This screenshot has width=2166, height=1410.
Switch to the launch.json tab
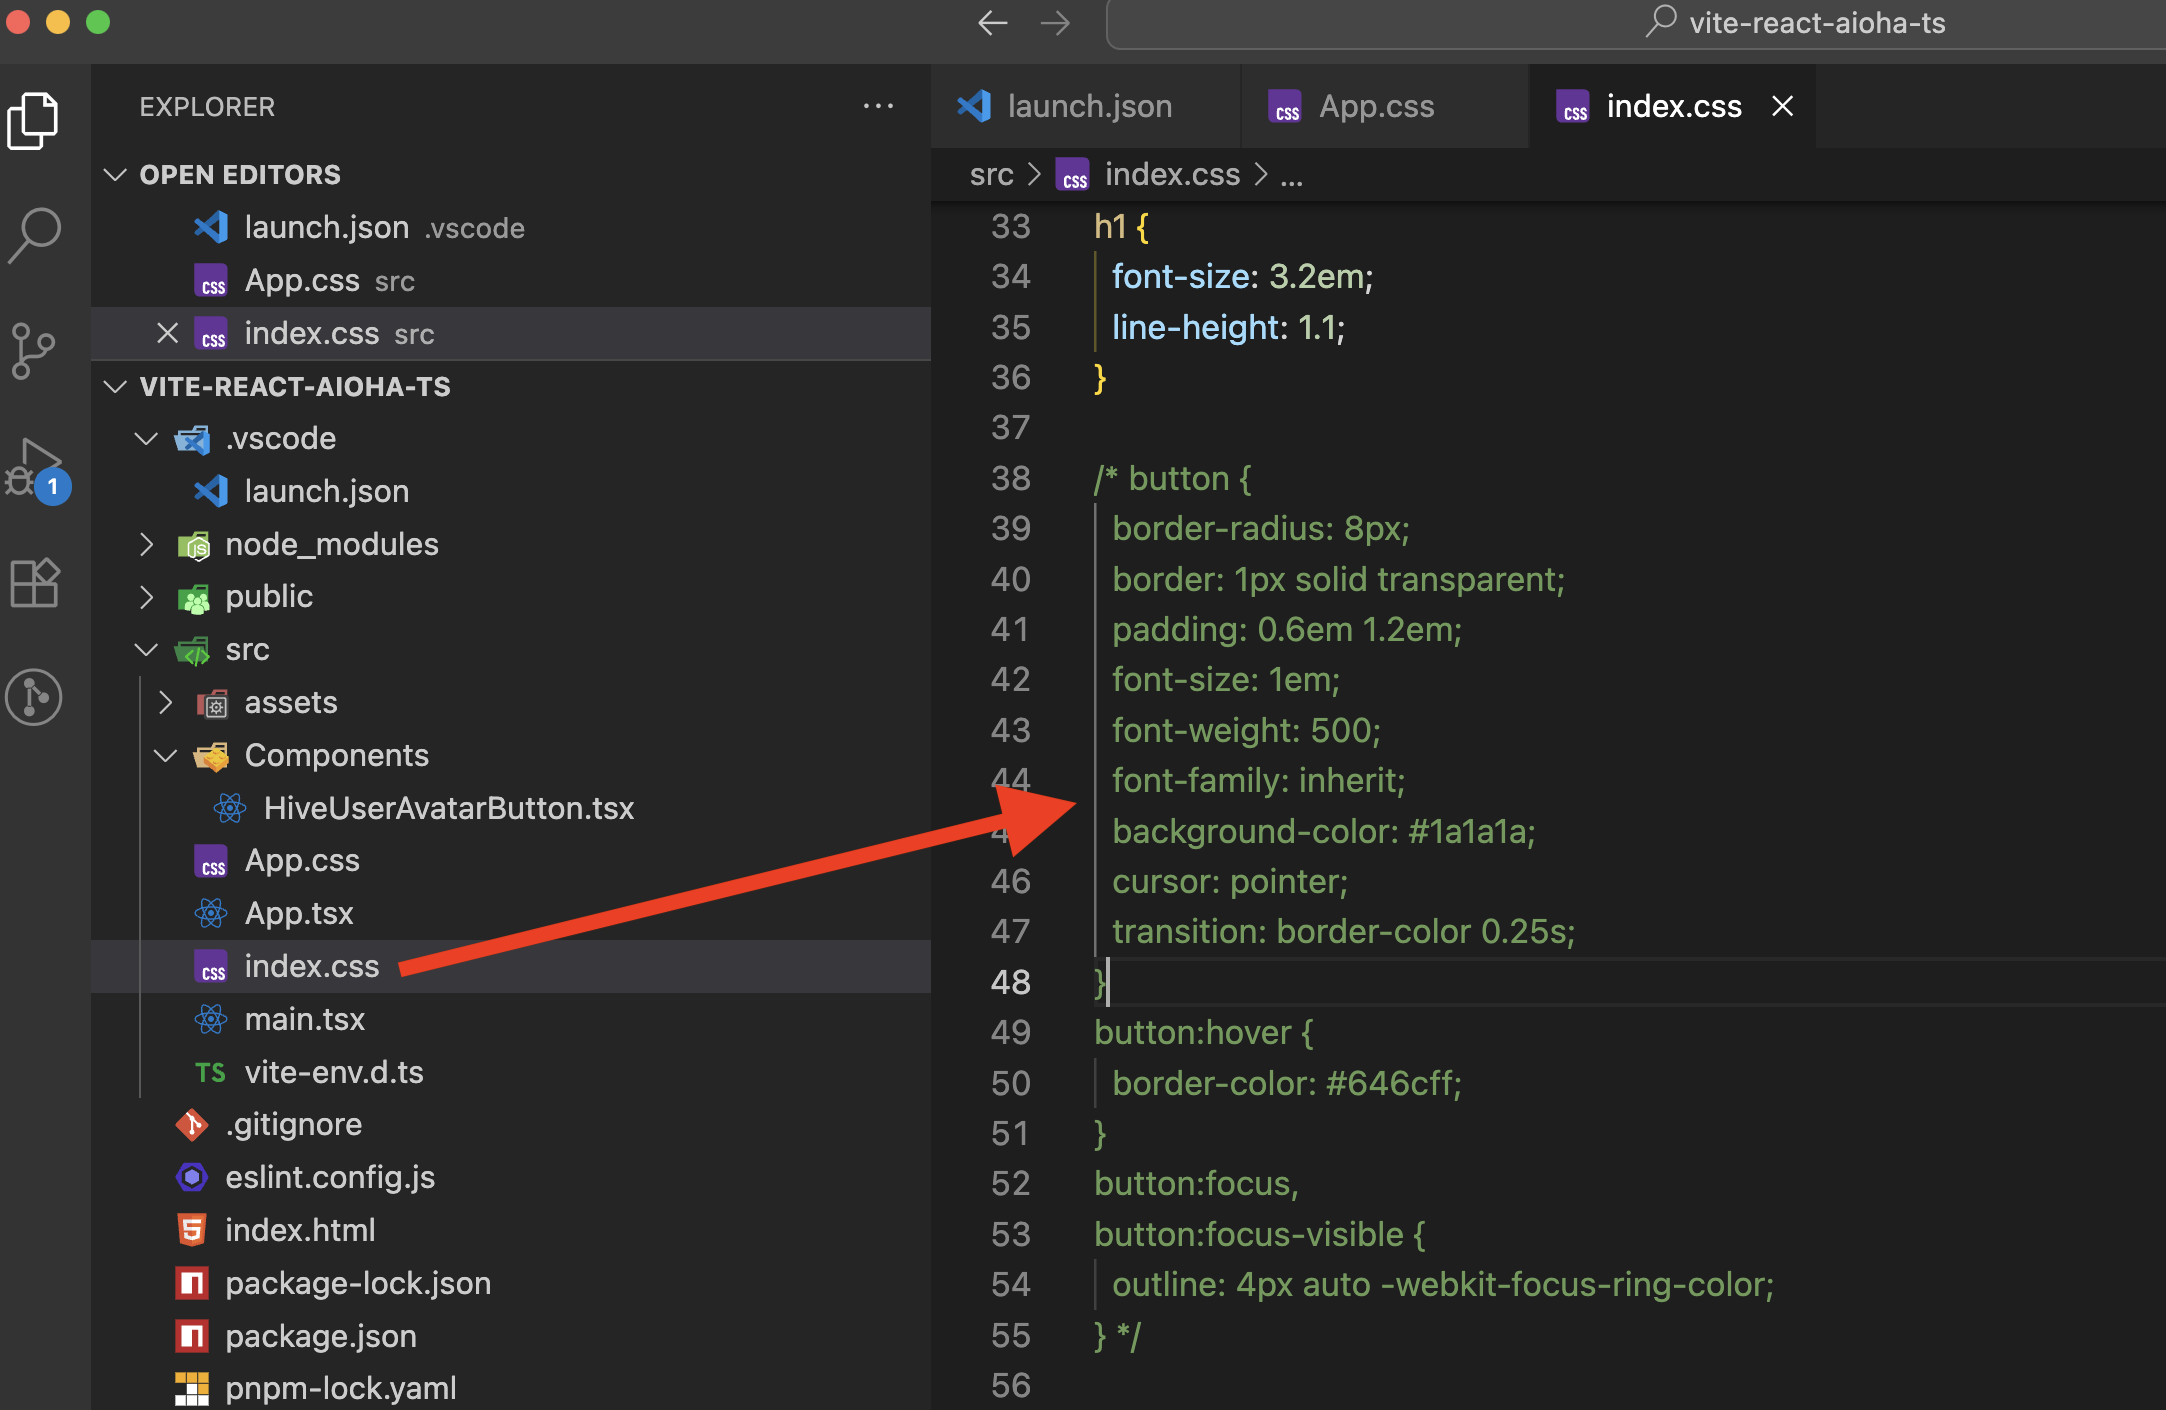click(1084, 106)
